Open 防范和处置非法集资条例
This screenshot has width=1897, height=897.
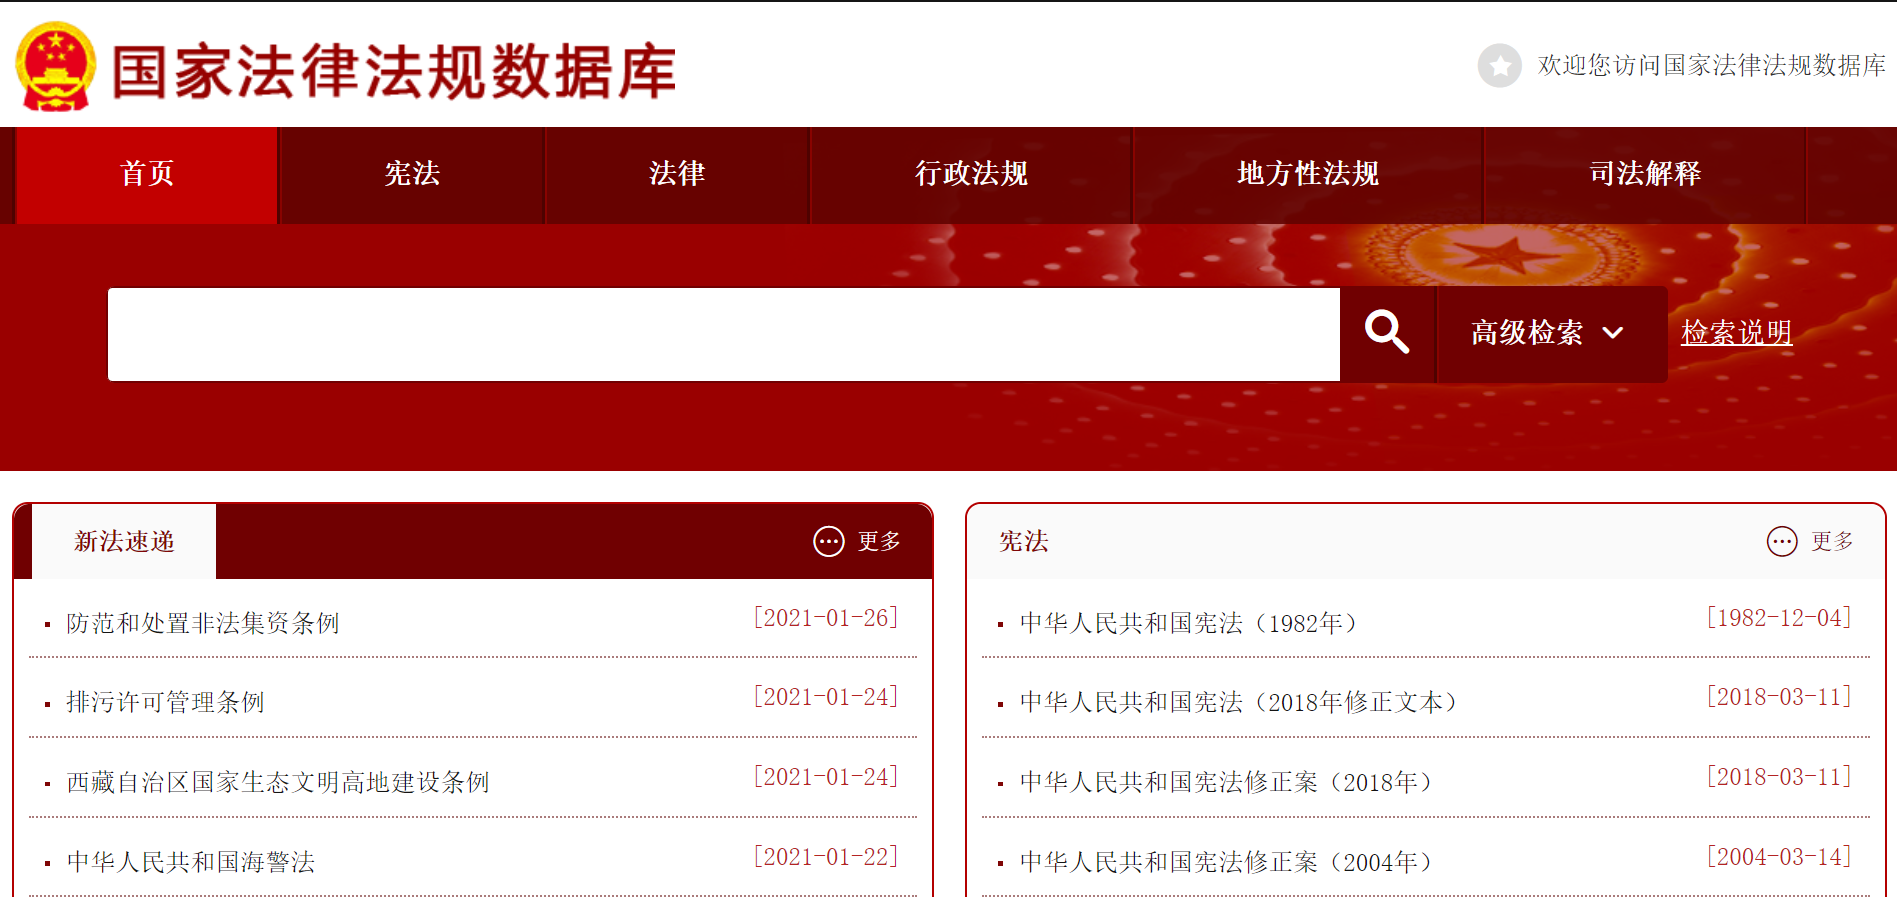[203, 623]
